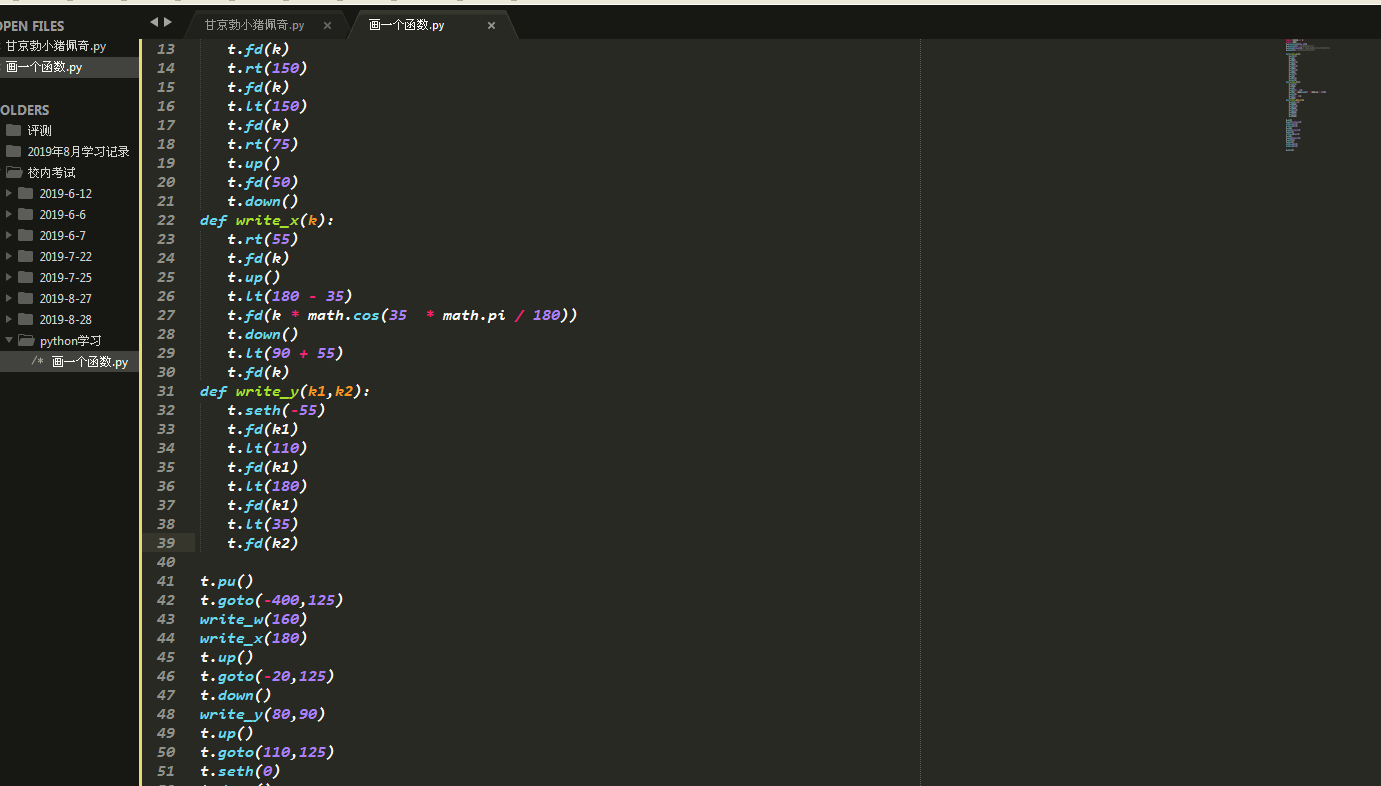
Task: Open 画一个函数.py under Open Files
Action: click(44, 67)
